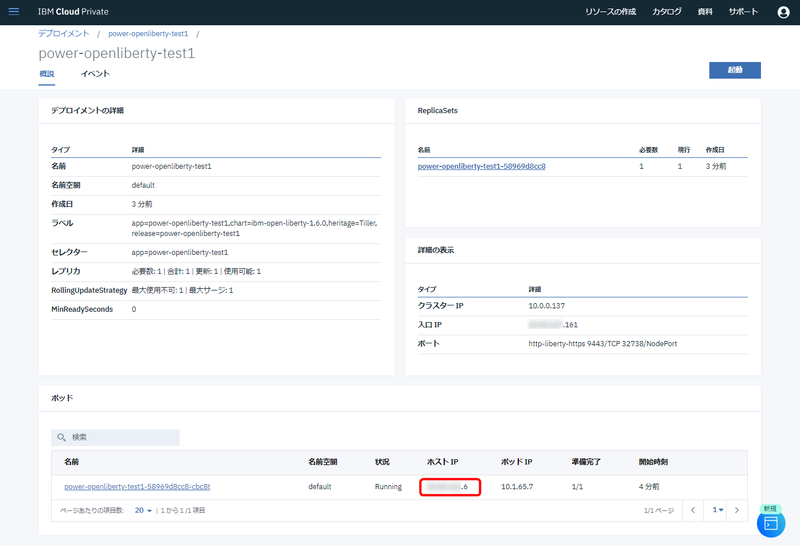Select the MinReadySeconds row label
Viewport: 800px width, 546px height.
[82, 309]
